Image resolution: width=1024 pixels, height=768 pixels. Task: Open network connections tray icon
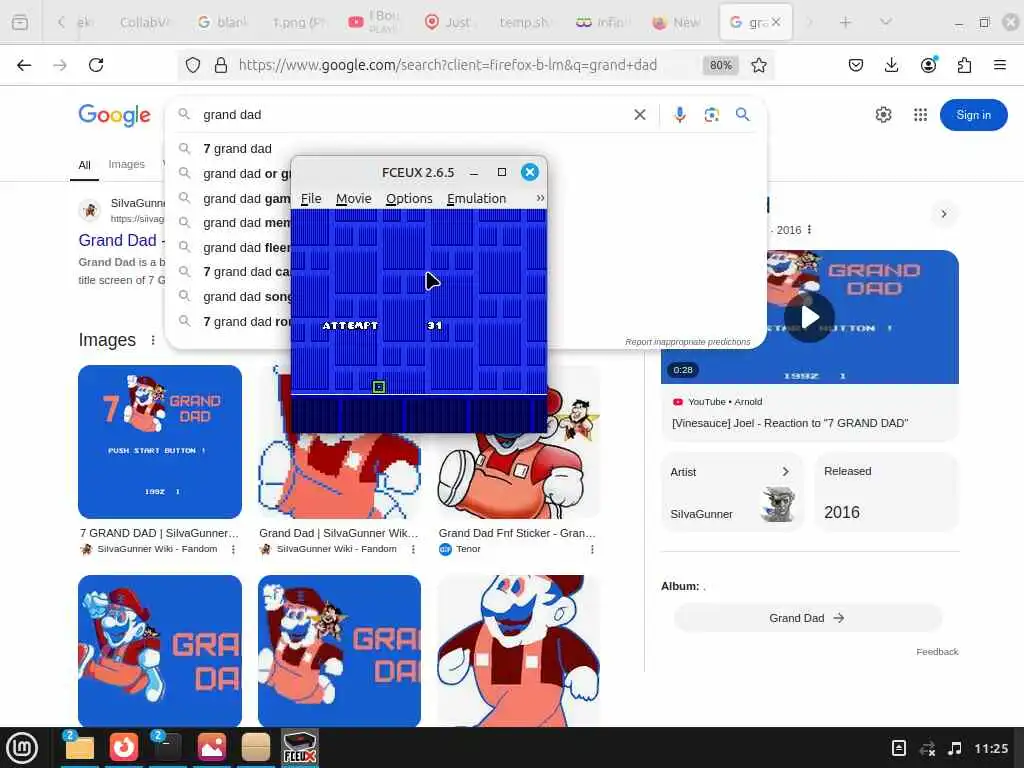click(x=927, y=748)
